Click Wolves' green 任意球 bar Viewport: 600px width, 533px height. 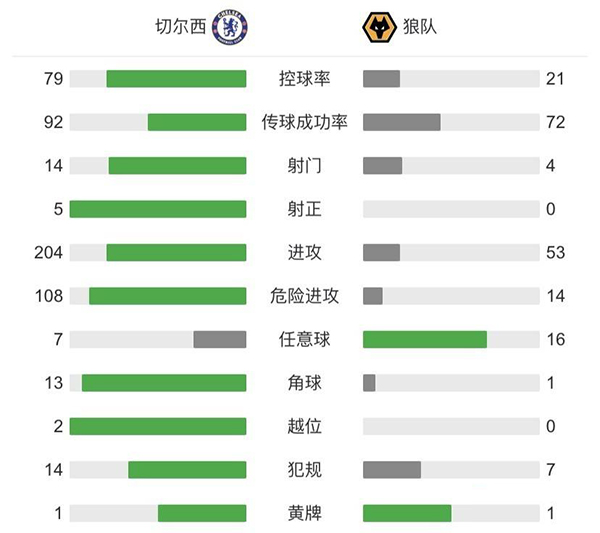coord(425,339)
